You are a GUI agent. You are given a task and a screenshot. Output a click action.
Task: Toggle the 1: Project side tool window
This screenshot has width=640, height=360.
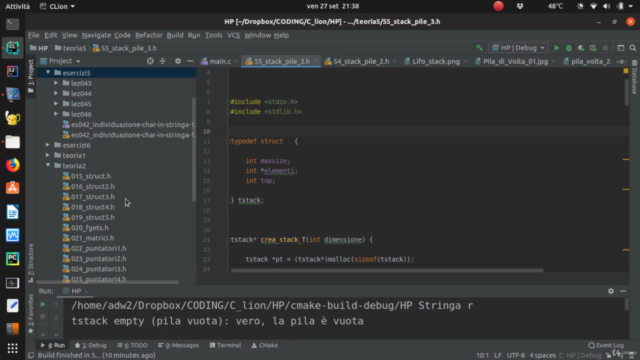(x=31, y=76)
